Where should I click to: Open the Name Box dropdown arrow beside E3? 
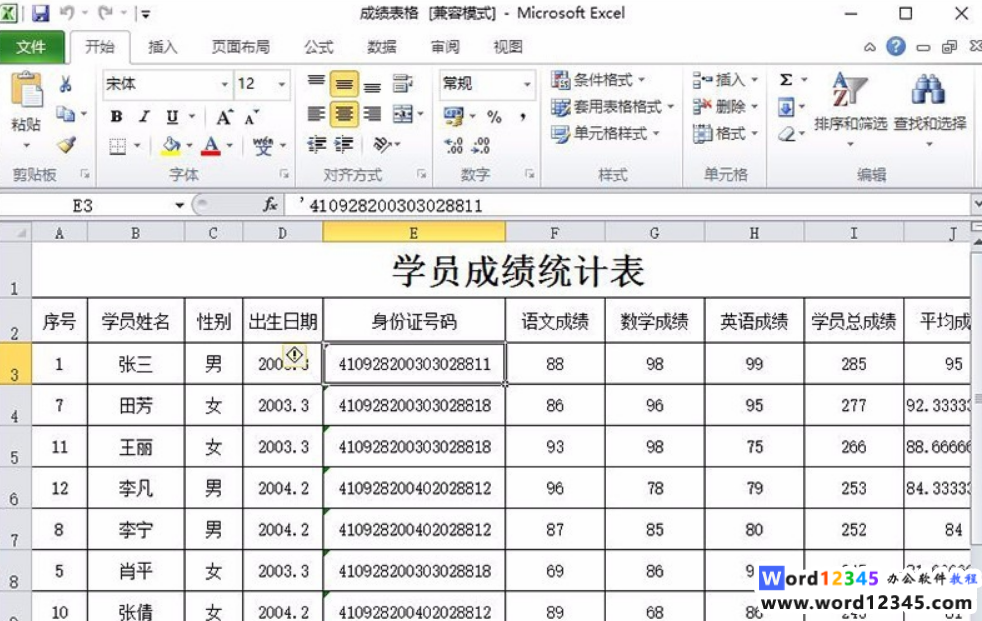pos(179,205)
